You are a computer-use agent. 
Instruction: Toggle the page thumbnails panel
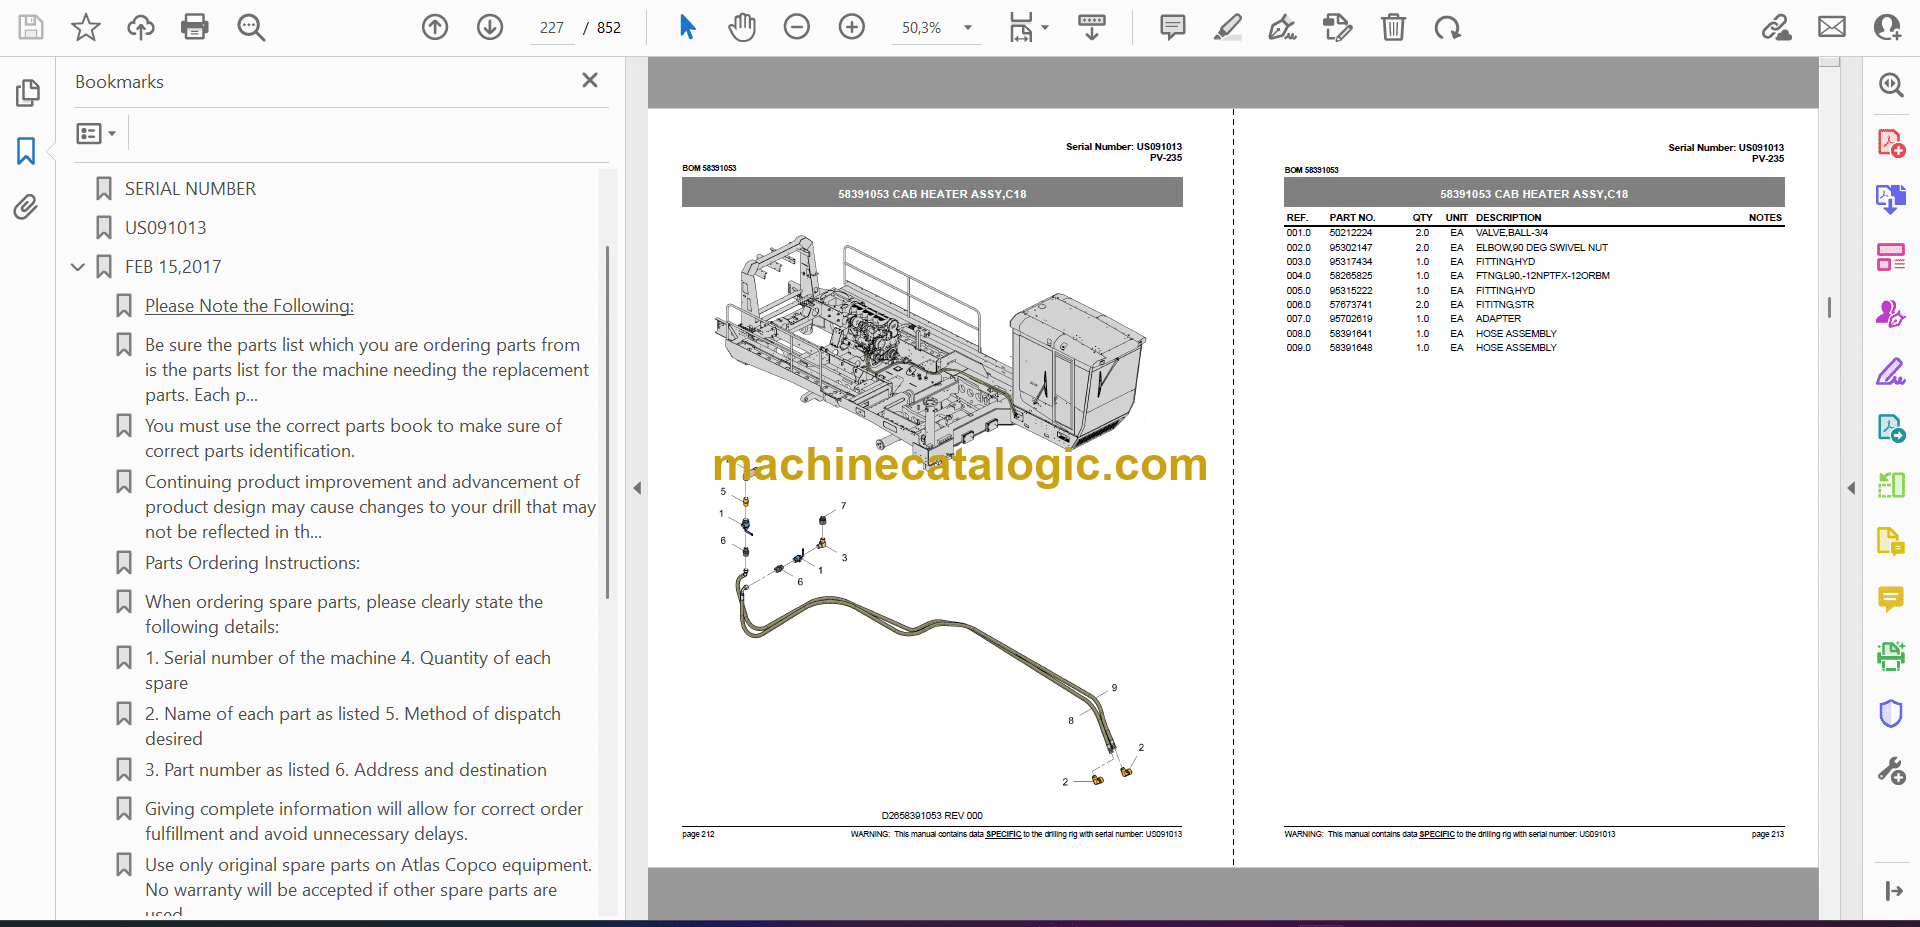(x=27, y=93)
